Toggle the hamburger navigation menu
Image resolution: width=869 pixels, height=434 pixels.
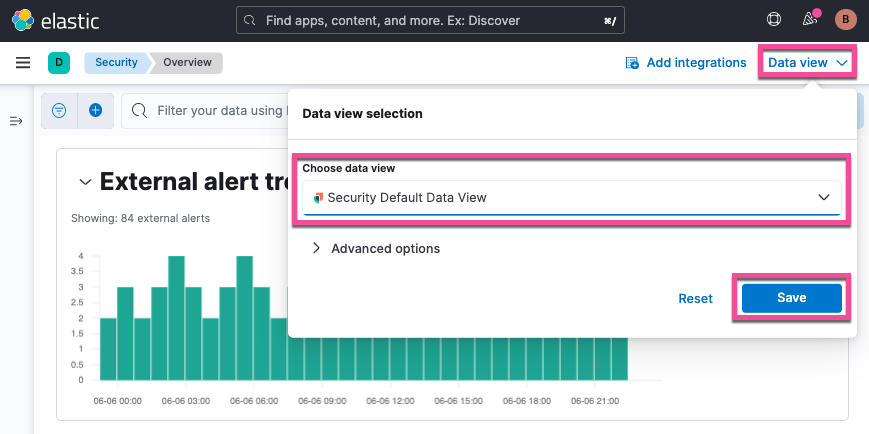(22, 63)
